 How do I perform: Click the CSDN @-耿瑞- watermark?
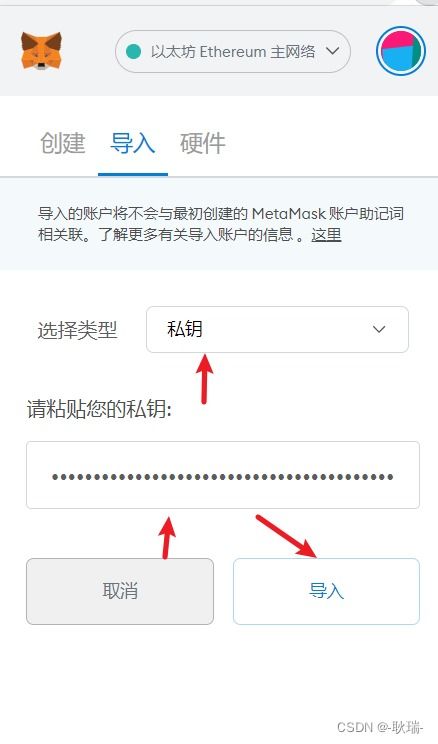click(x=380, y=726)
